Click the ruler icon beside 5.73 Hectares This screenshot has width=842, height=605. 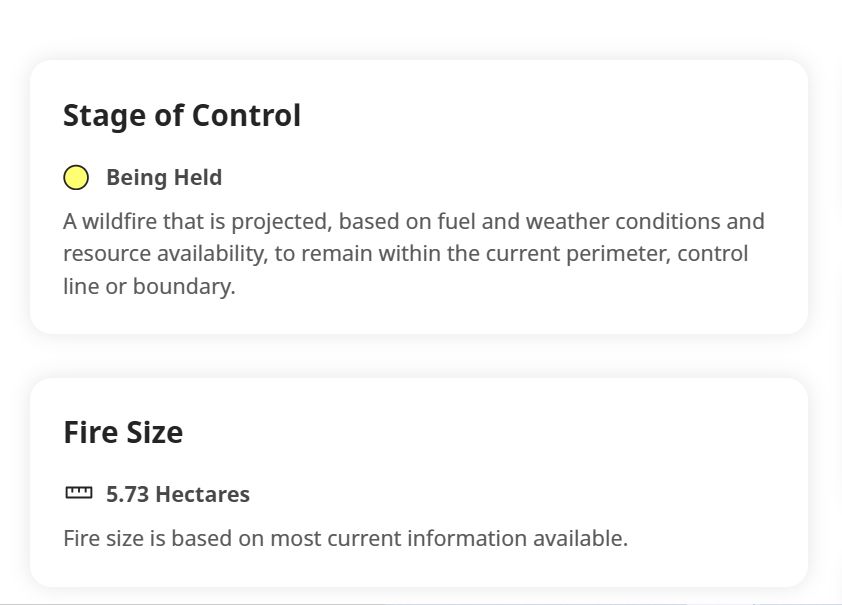coord(78,492)
